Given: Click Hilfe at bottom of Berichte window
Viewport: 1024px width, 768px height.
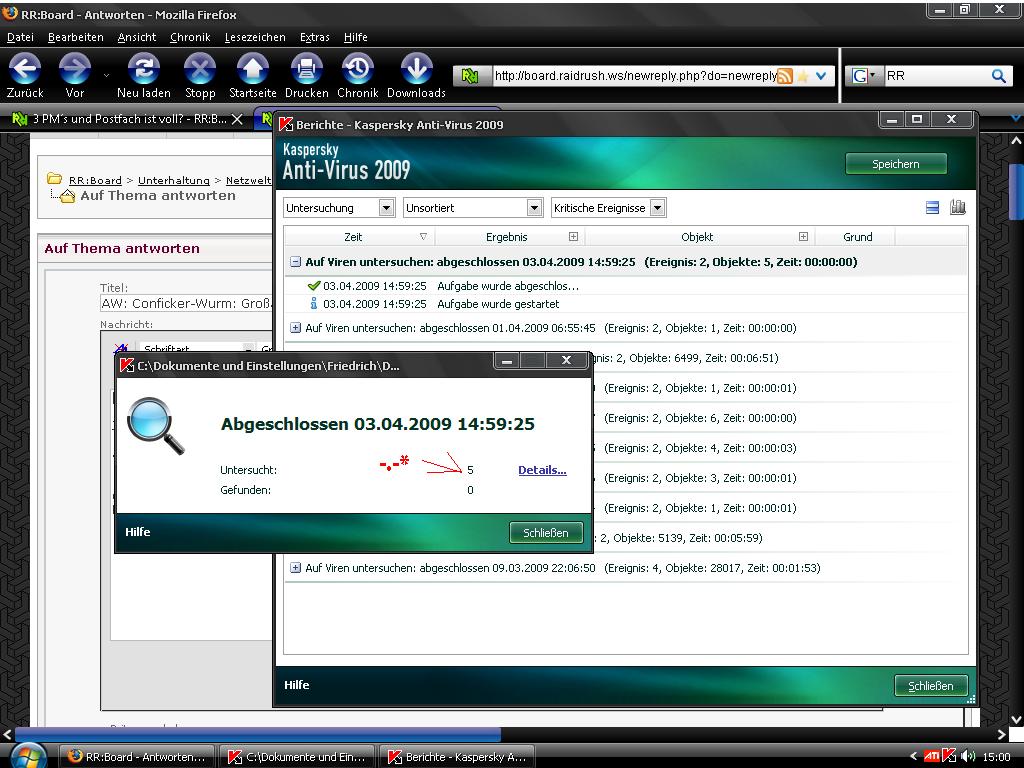Looking at the screenshot, I should click(296, 685).
